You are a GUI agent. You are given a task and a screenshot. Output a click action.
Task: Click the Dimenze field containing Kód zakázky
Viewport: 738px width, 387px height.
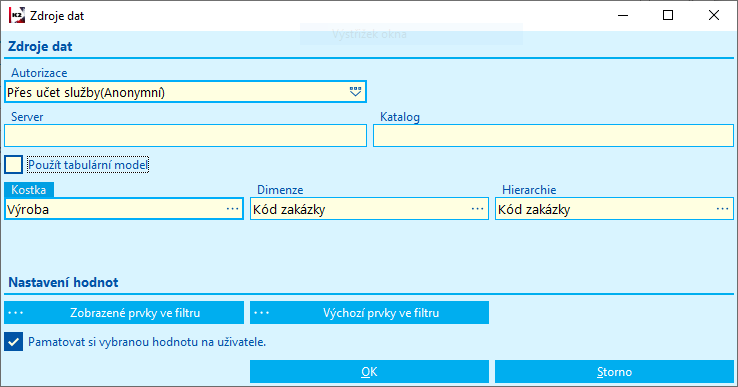click(369, 209)
